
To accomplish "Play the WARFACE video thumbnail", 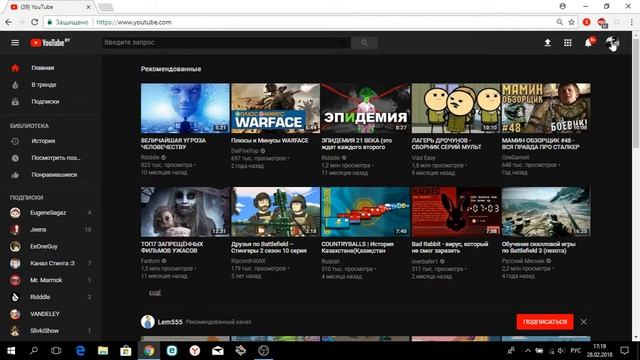I will point(276,108).
